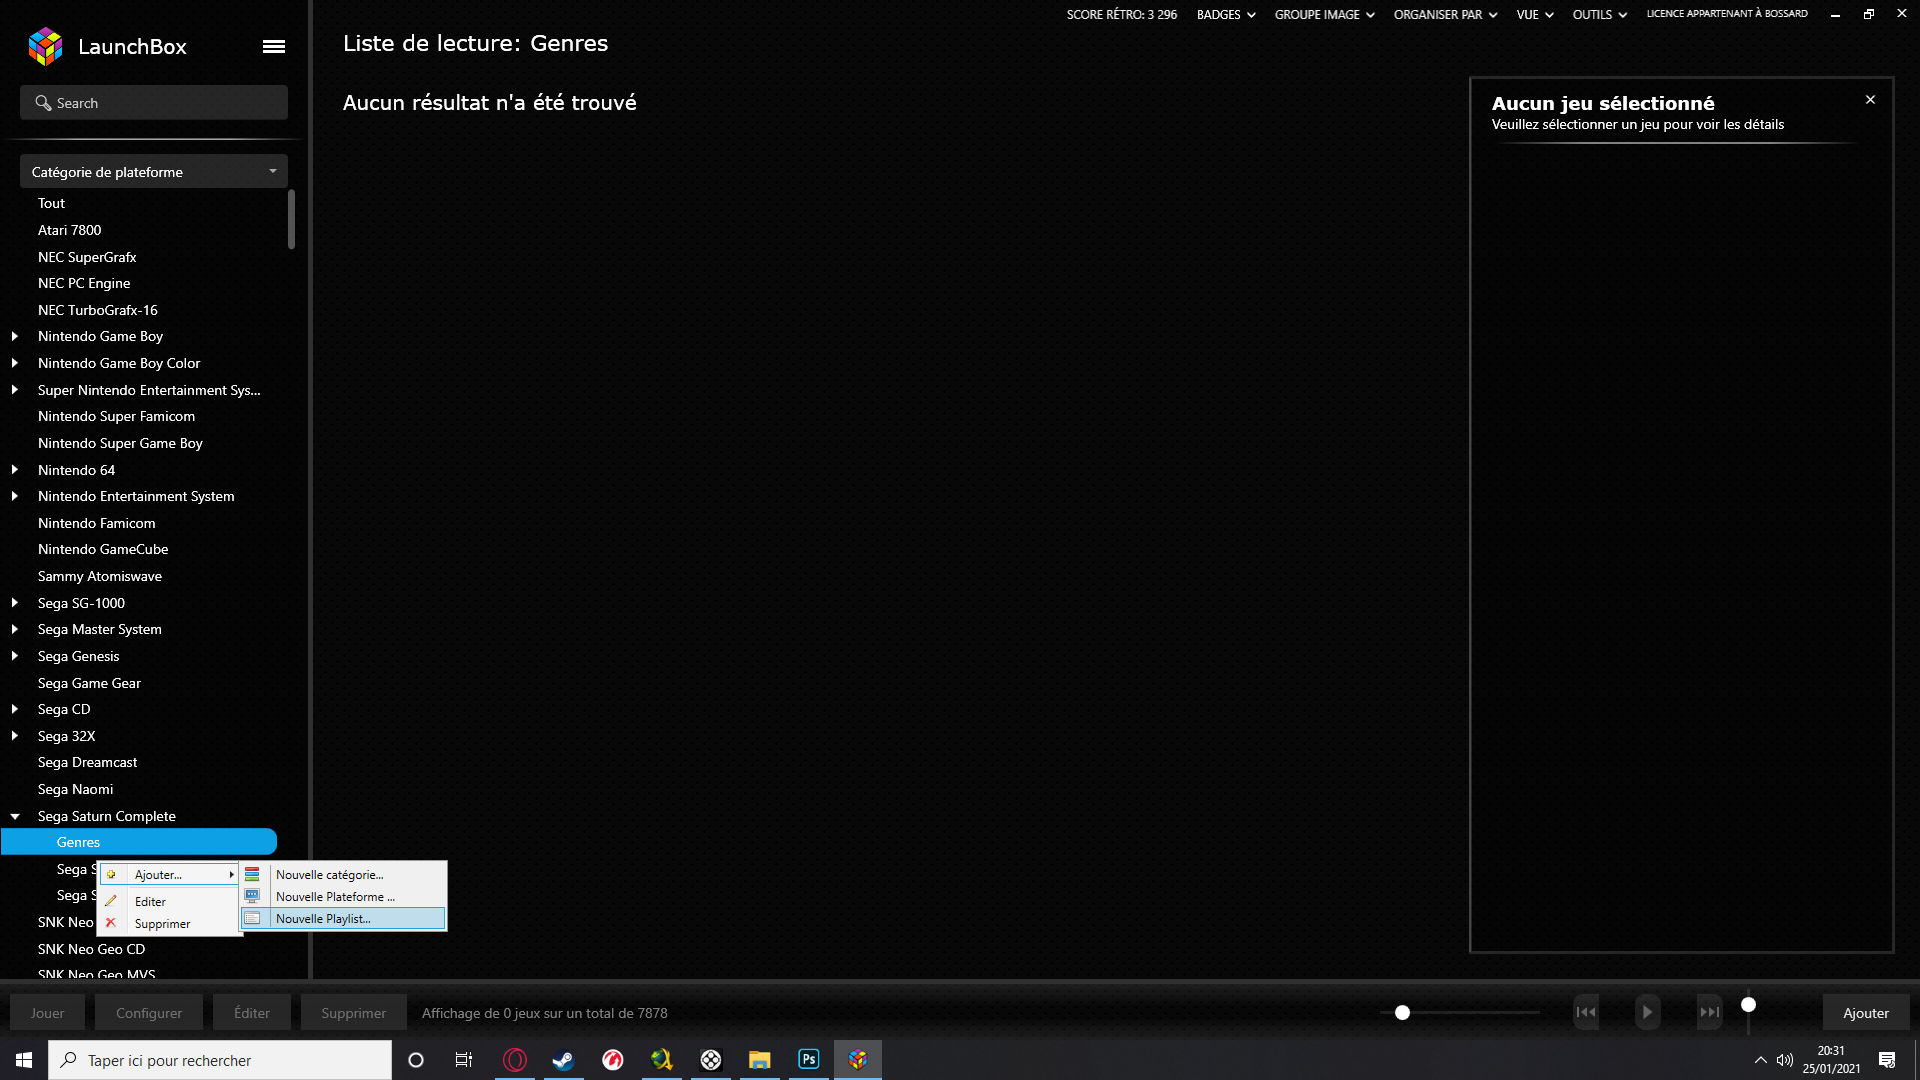Expand Sega Genesis tree node
This screenshot has width=1920, height=1080.
(15, 656)
